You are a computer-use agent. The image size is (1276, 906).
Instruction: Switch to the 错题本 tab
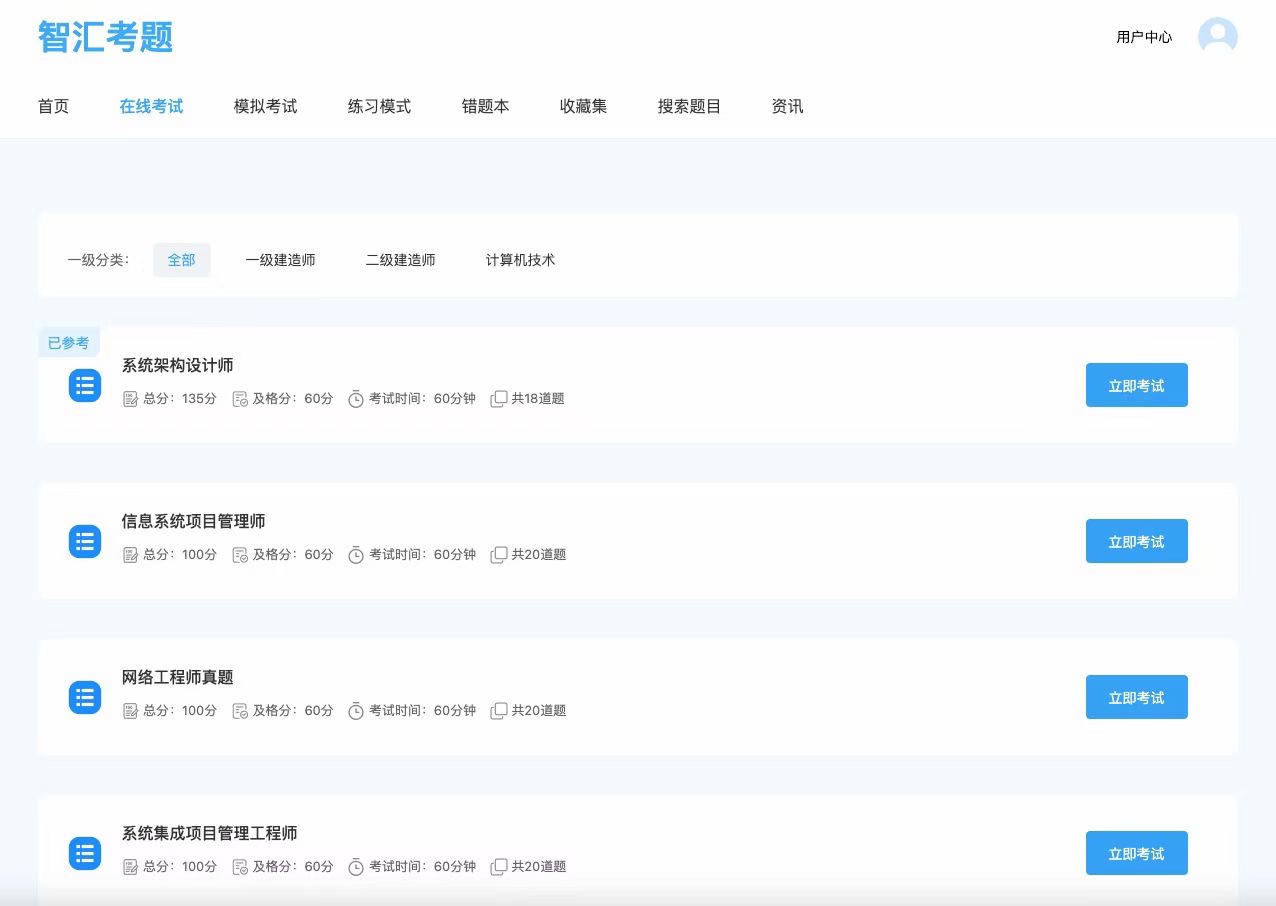tap(485, 106)
